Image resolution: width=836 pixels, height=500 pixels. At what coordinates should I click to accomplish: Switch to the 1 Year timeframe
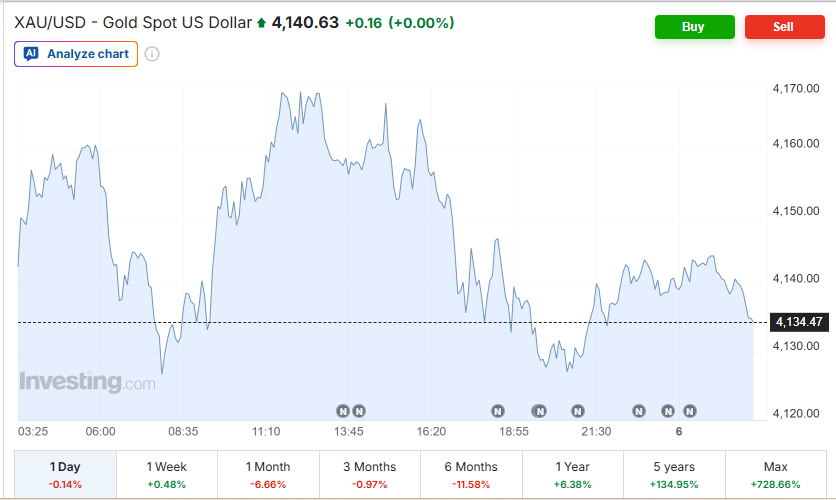pyautogui.click(x=573, y=474)
